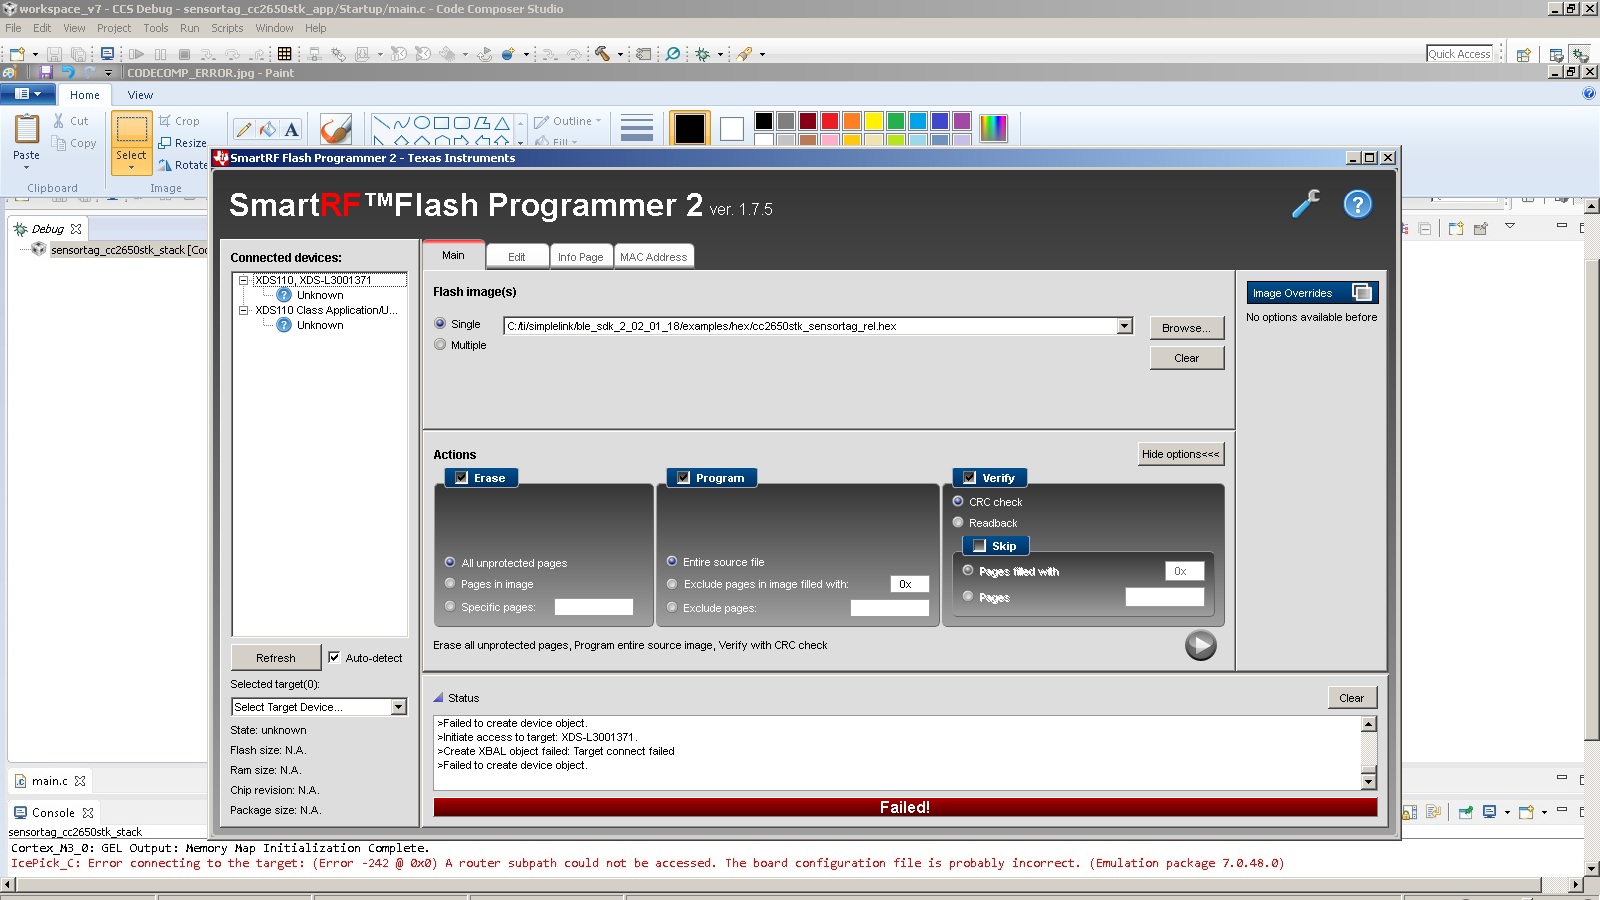
Task: Click Paint save floppy icon
Action: point(46,72)
